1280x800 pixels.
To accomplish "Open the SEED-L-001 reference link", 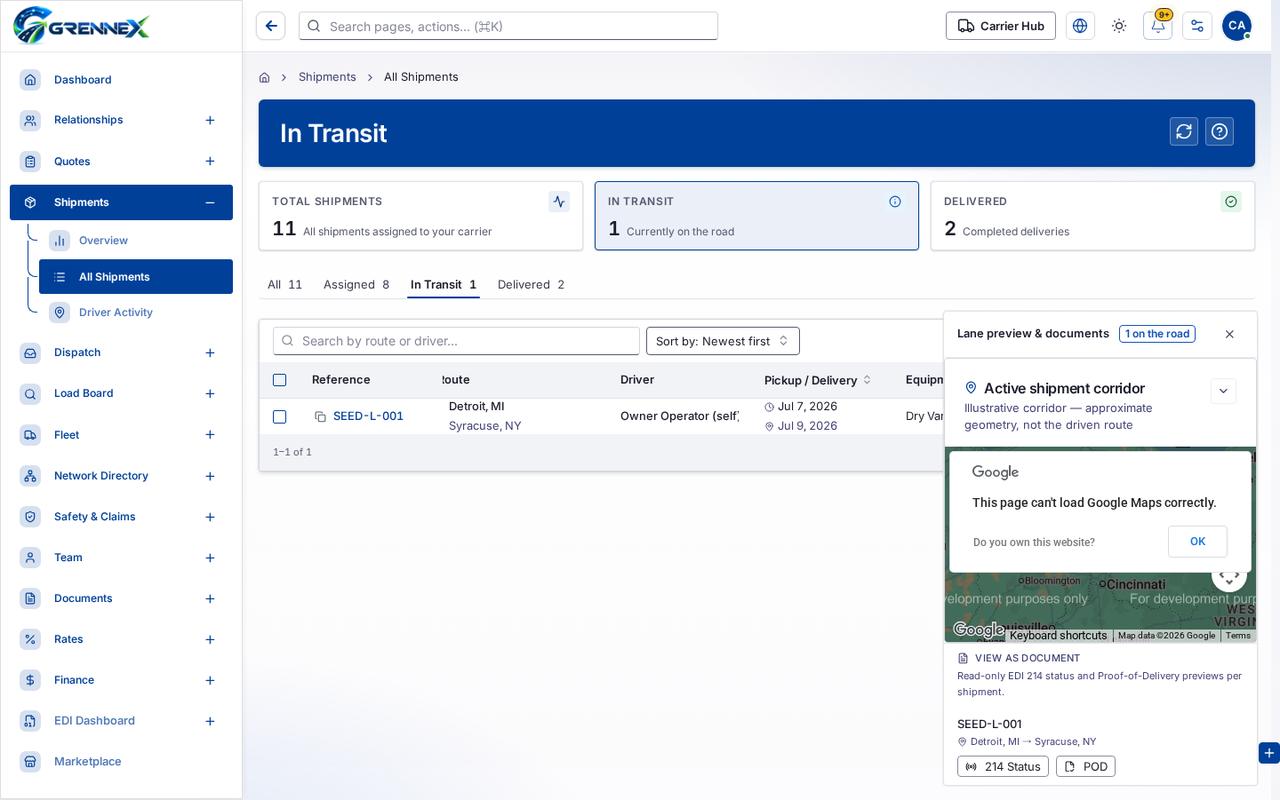I will [368, 417].
